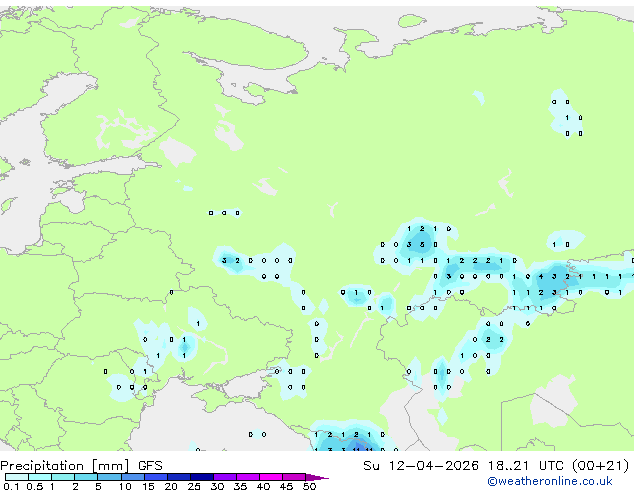The height and width of the screenshot is (490, 634).
Task: Open the weatheronline.co.uk copyright link
Action: point(550,481)
